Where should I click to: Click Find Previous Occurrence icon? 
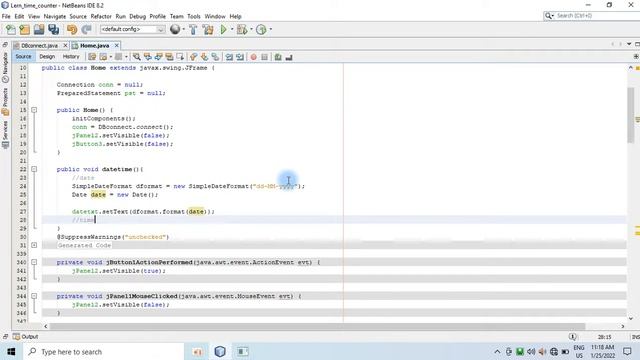[148, 57]
